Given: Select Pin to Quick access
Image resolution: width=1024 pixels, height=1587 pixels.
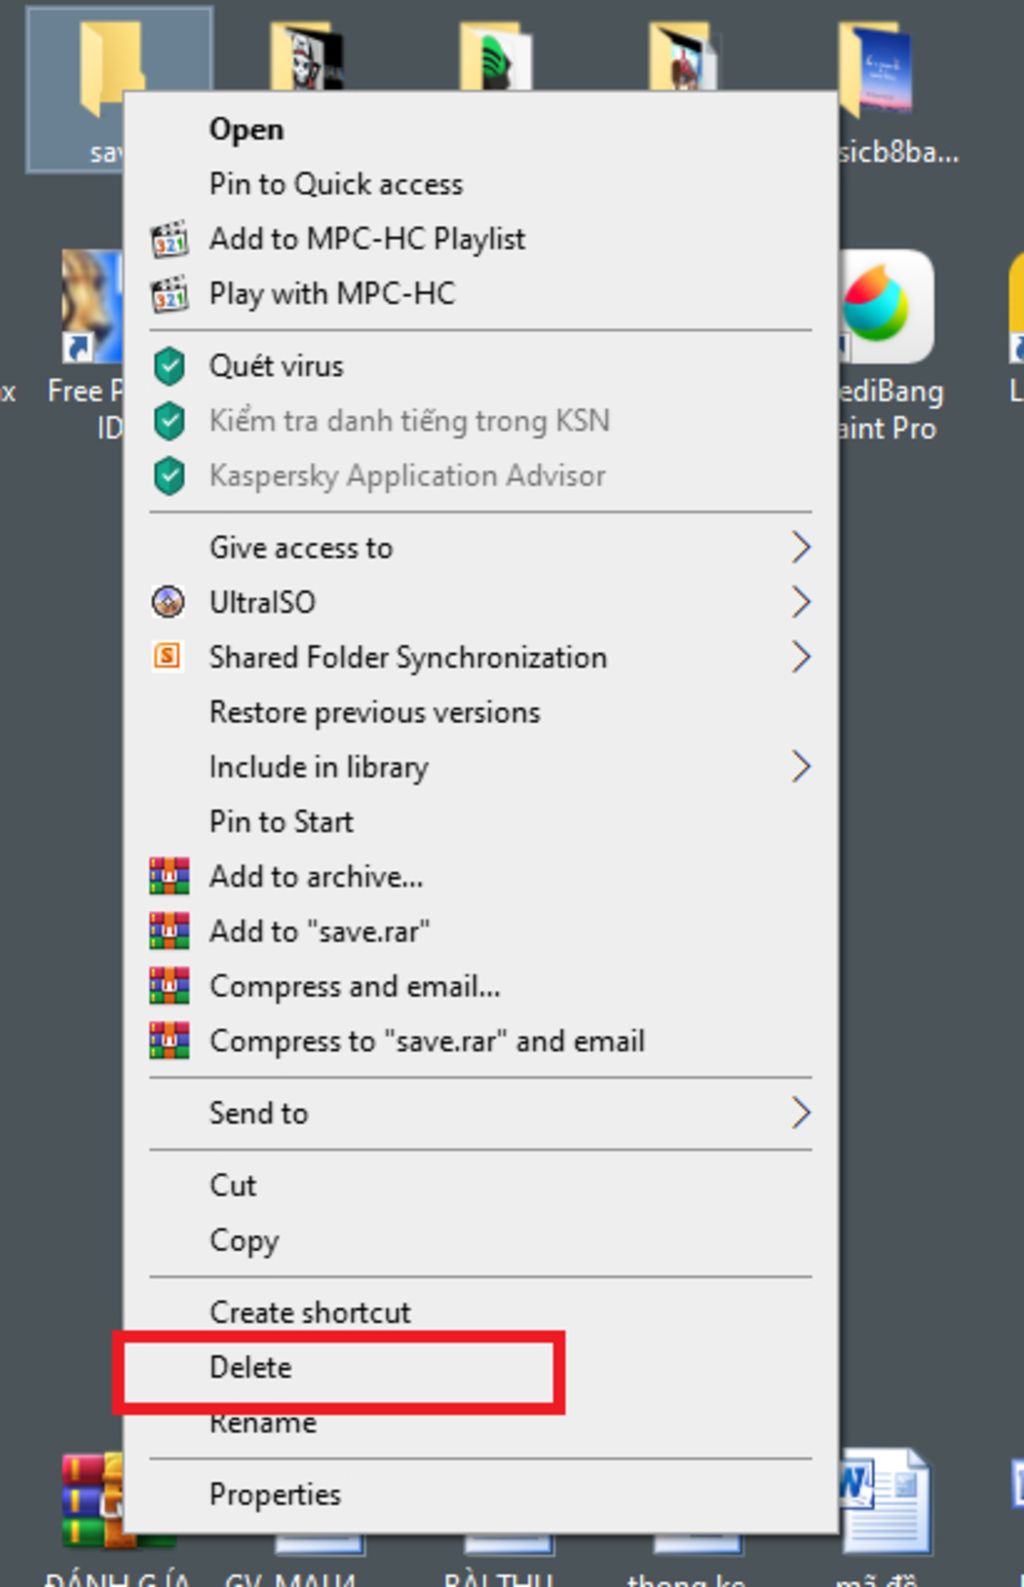Looking at the screenshot, I should click(336, 184).
